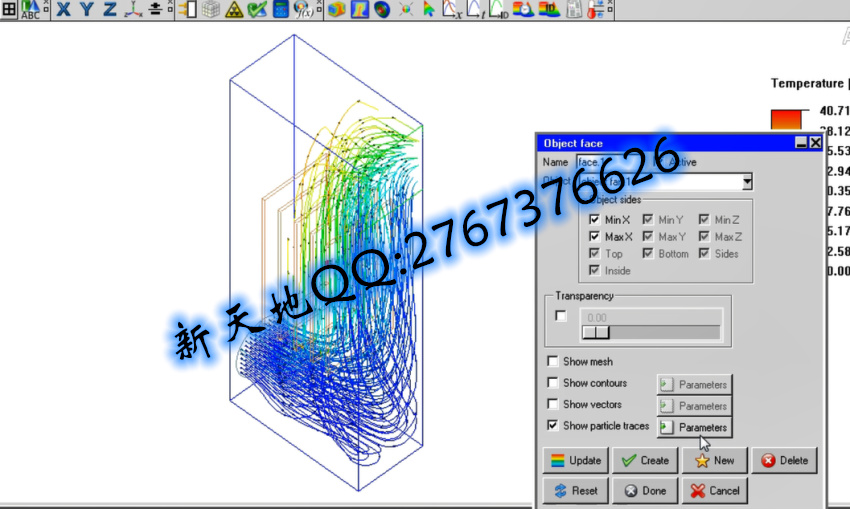Select the four-view layout icon

point(9,9)
